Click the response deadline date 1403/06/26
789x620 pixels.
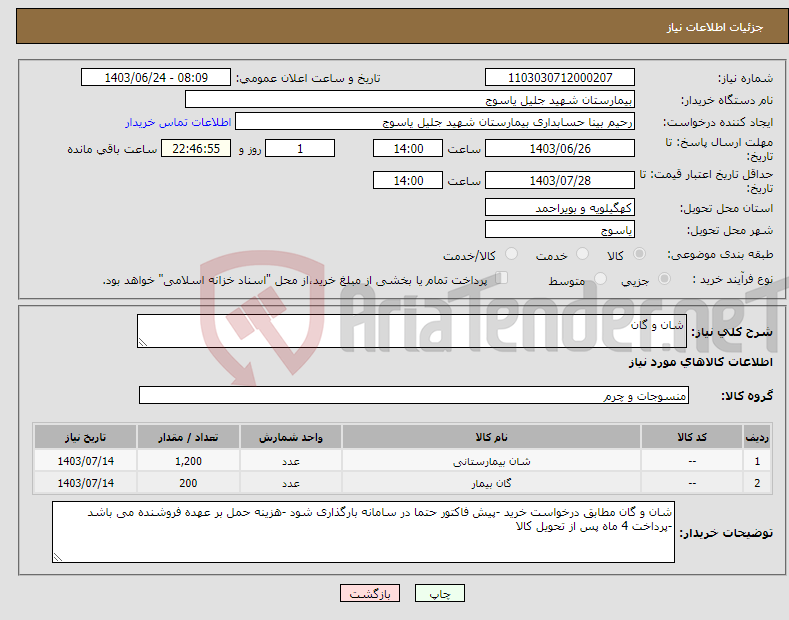560,148
